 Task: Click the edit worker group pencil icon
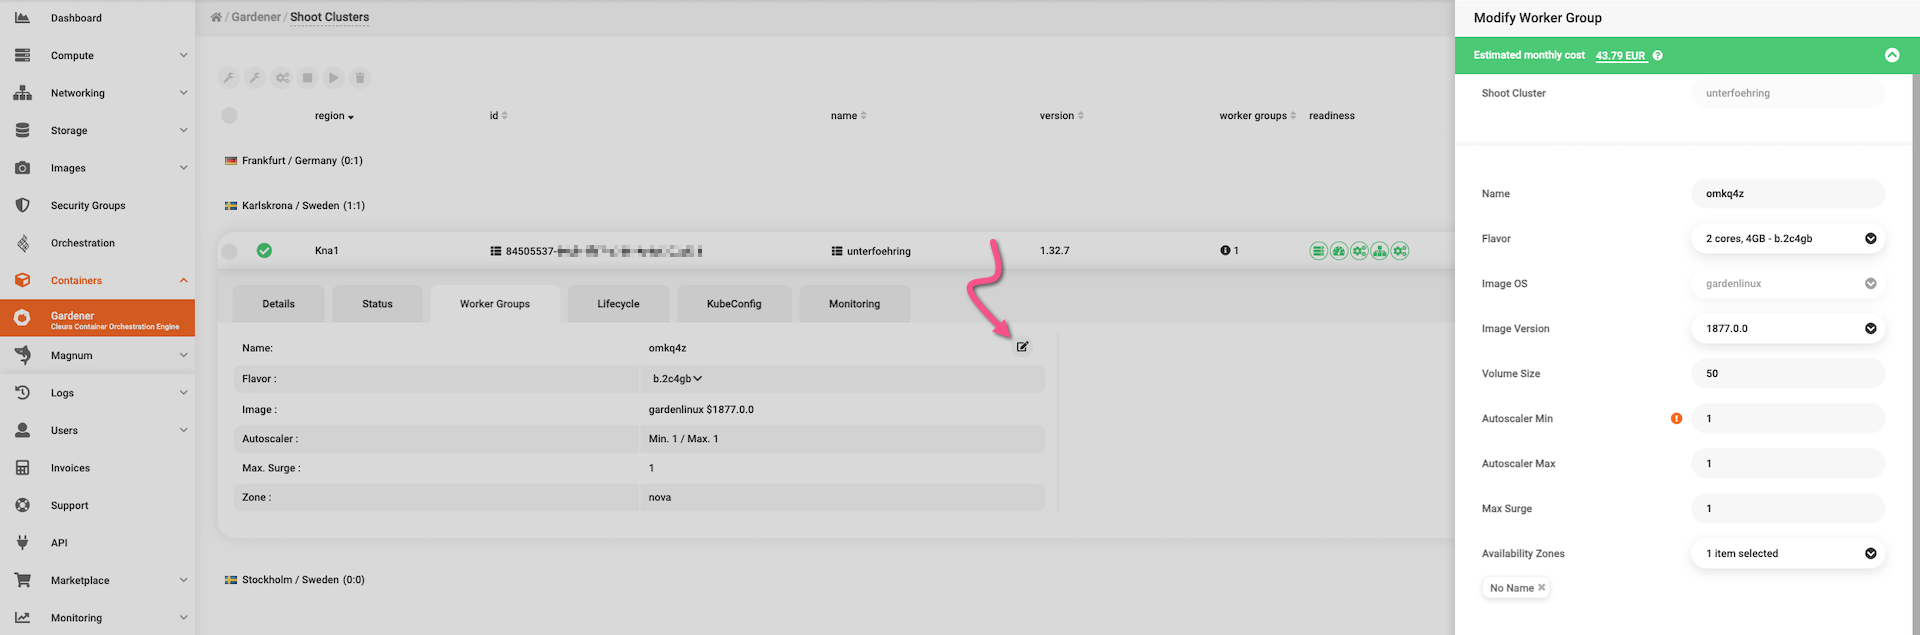(x=1022, y=347)
